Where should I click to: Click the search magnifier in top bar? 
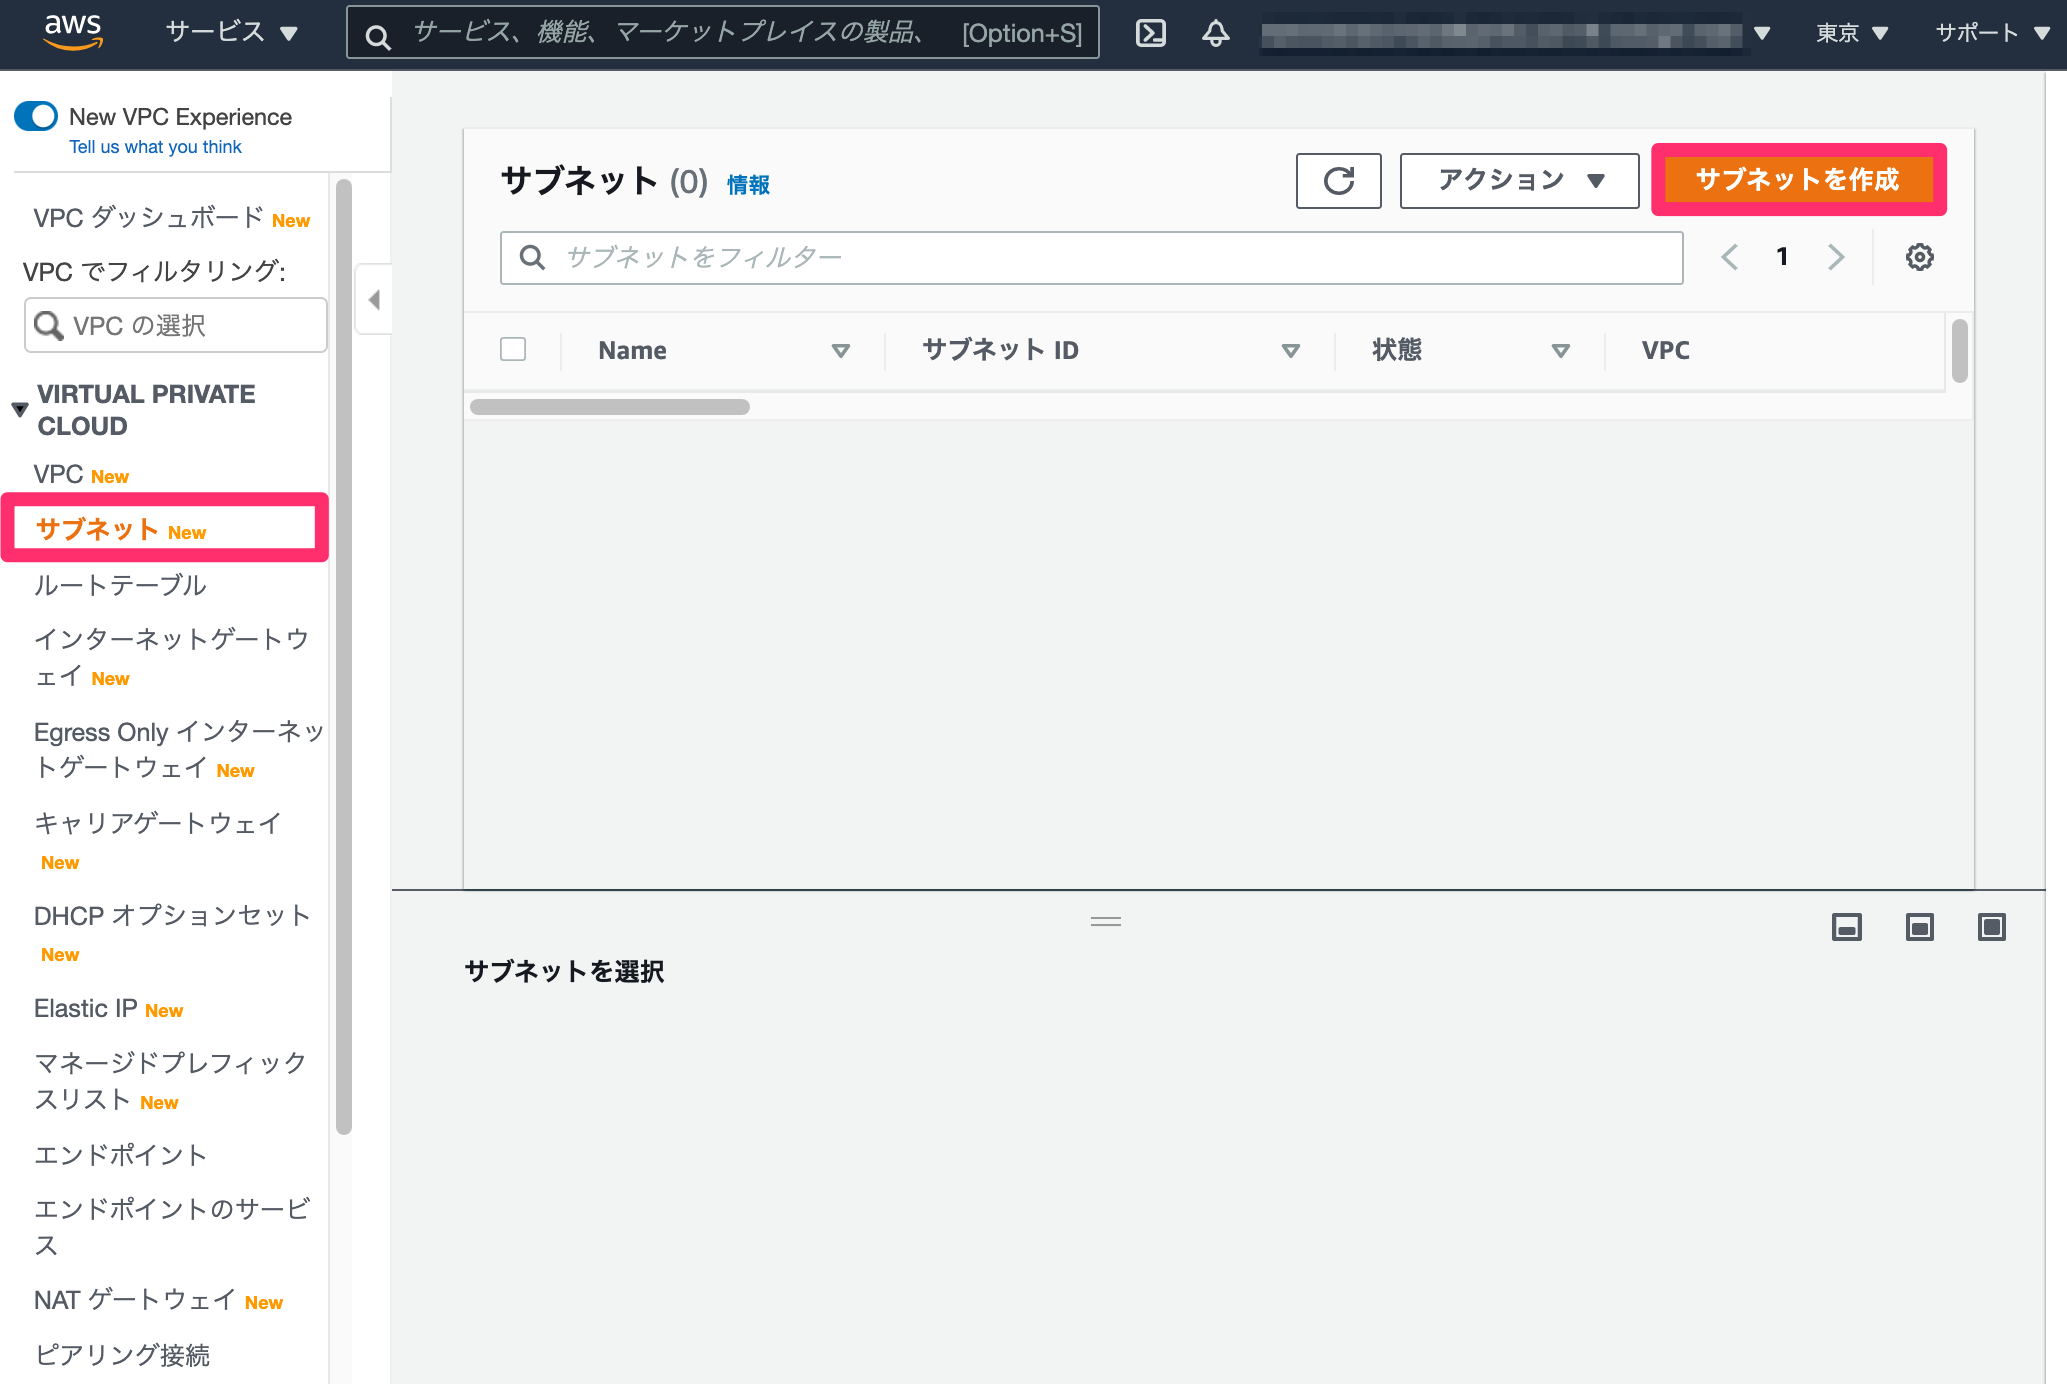coord(378,37)
